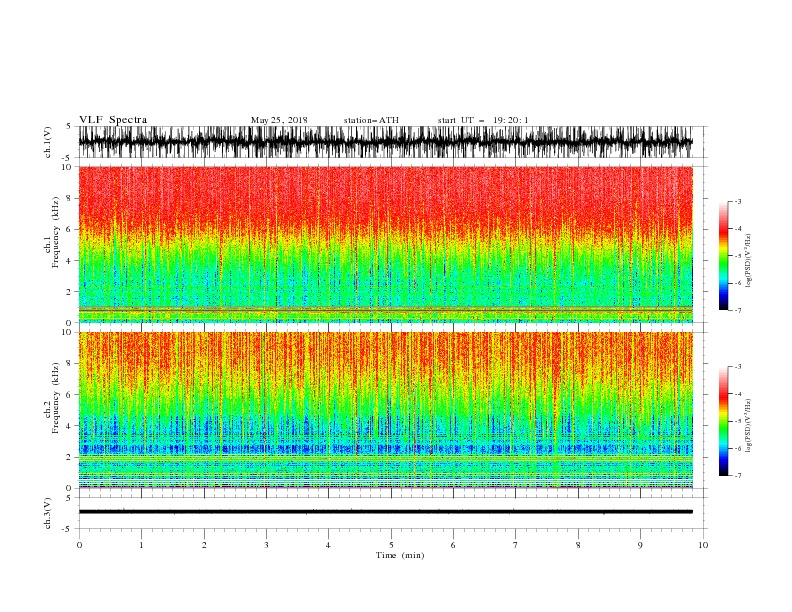This screenshot has height=612, width=792.
Task: Click the time axis tick label "2"
Action: 204,545
